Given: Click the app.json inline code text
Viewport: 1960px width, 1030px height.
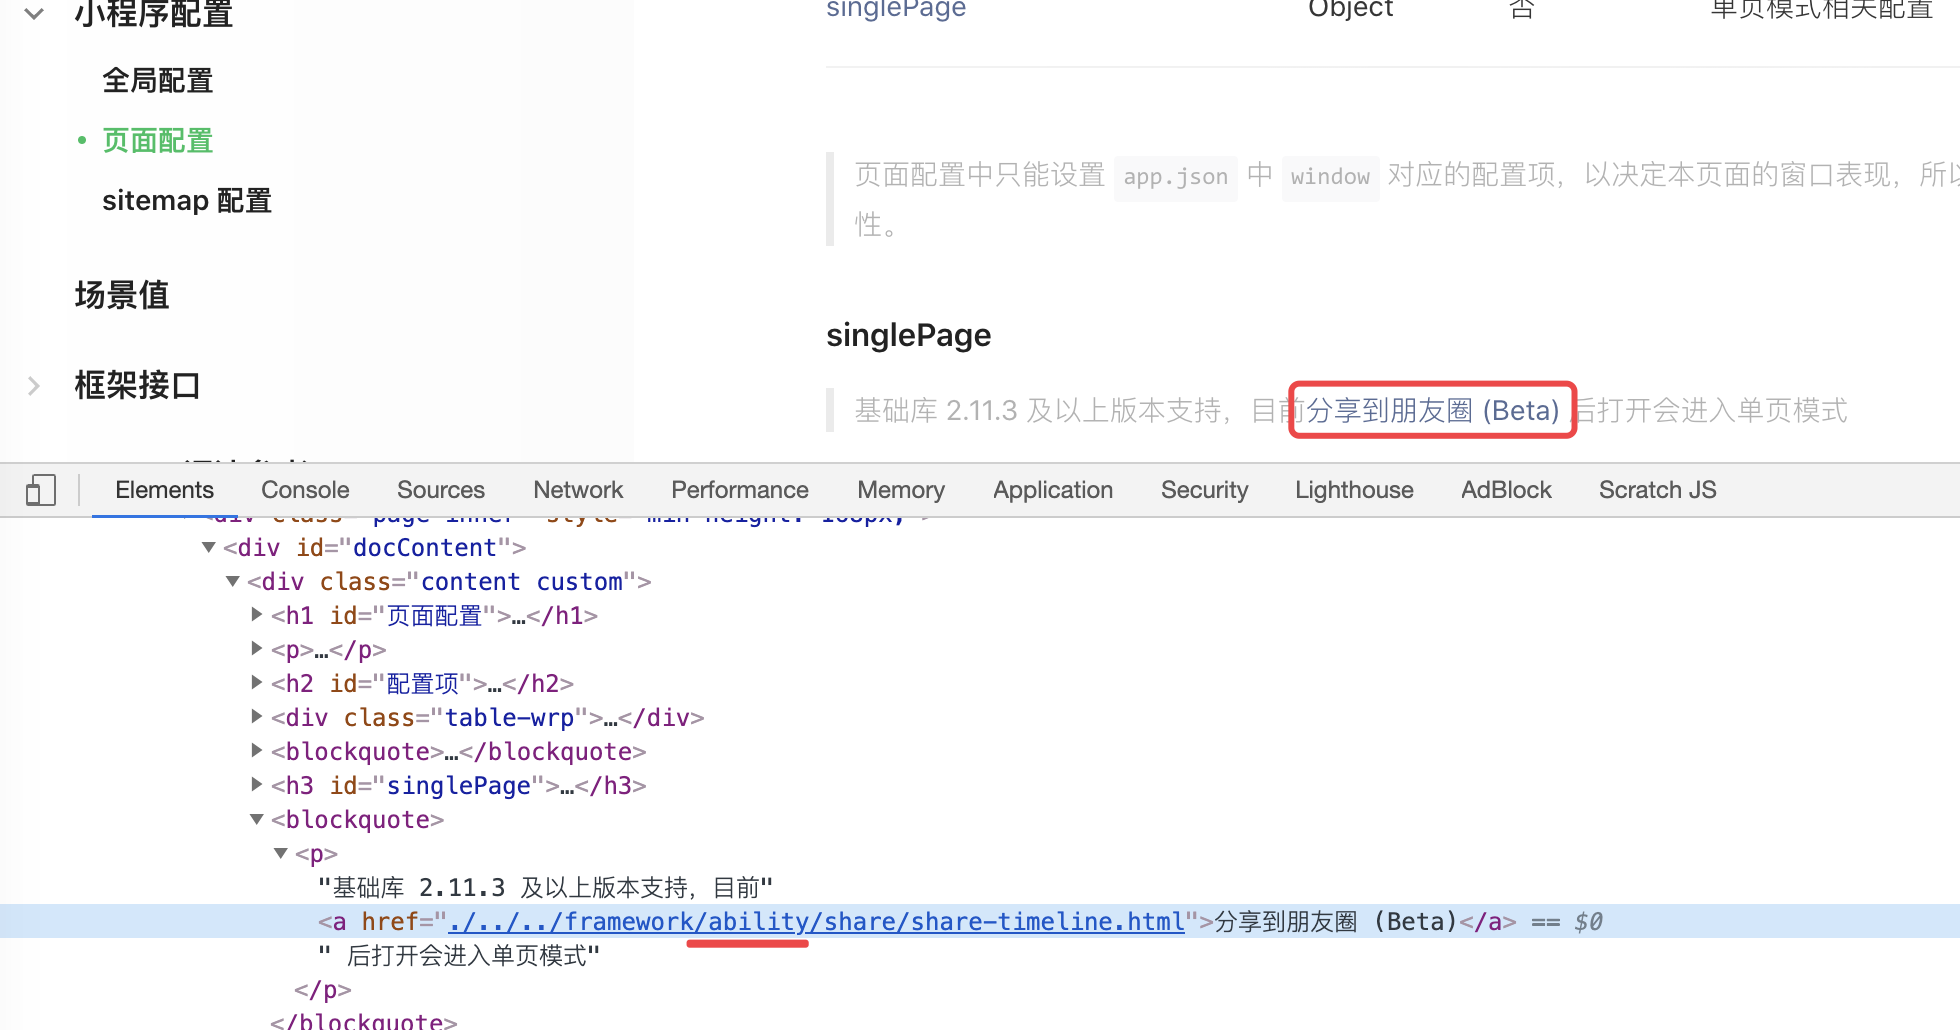Looking at the screenshot, I should [1175, 177].
